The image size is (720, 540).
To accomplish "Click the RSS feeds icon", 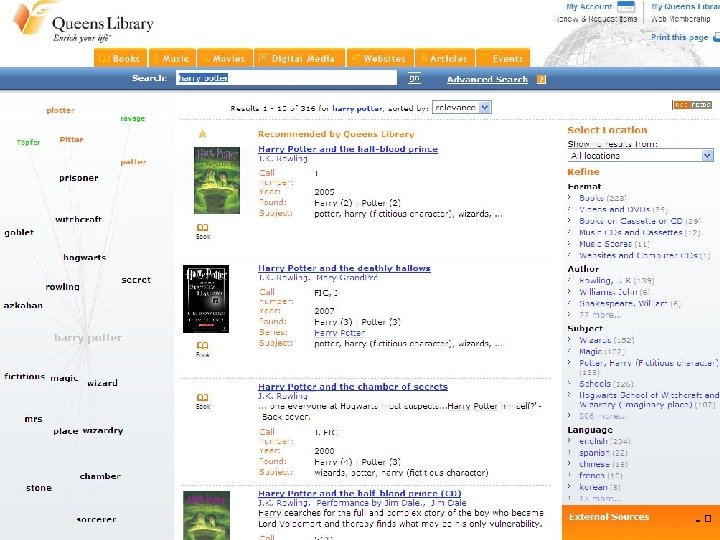I will tap(692, 105).
